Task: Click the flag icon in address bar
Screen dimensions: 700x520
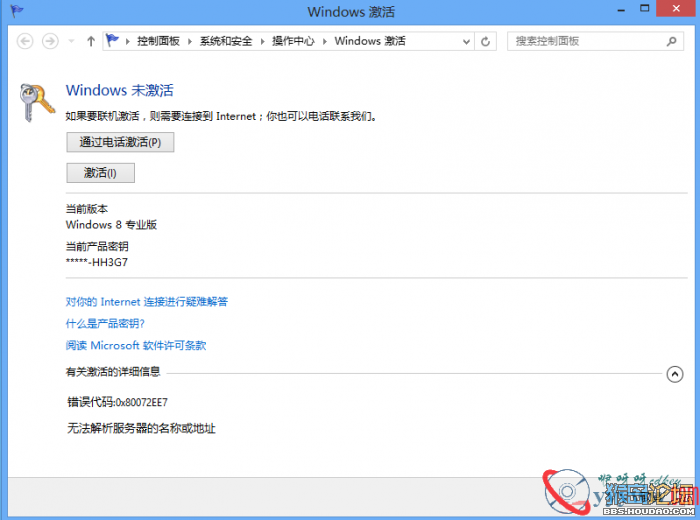Action: pos(112,41)
